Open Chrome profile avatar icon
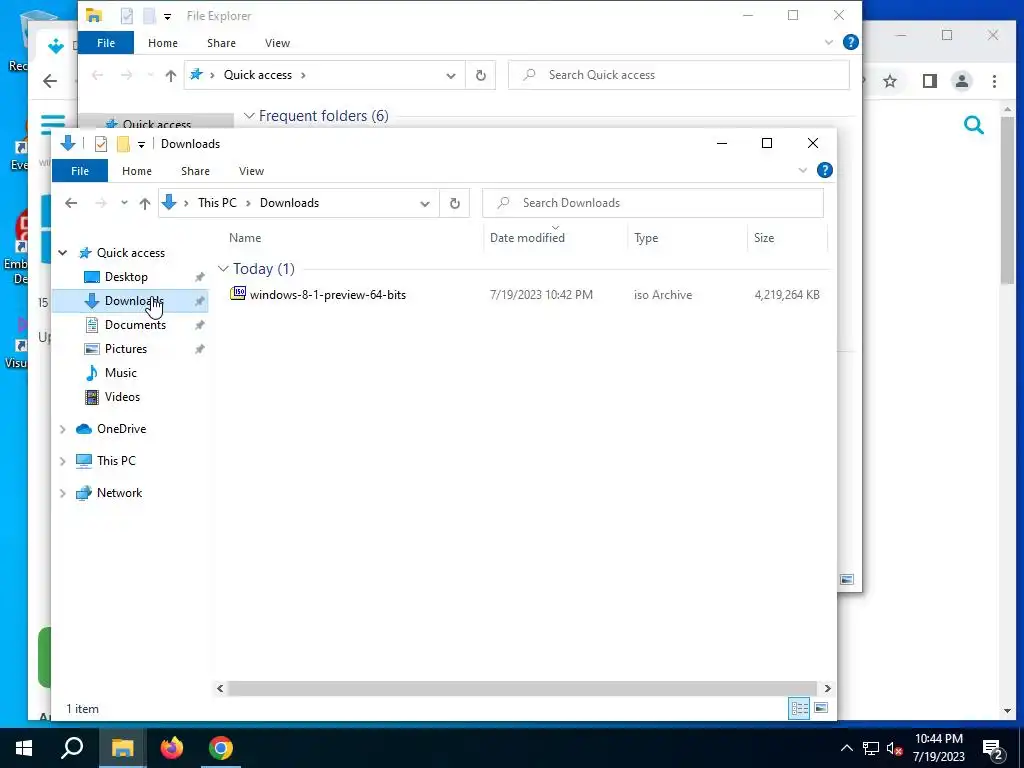The height and width of the screenshot is (768, 1024). pos(962,81)
